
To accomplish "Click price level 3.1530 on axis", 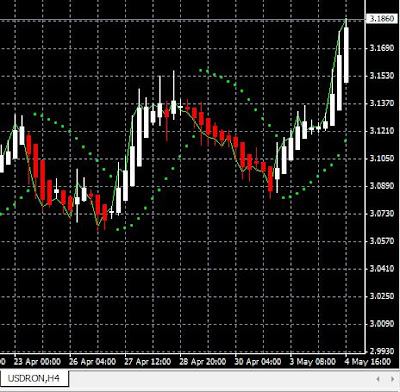I will coord(382,76).
